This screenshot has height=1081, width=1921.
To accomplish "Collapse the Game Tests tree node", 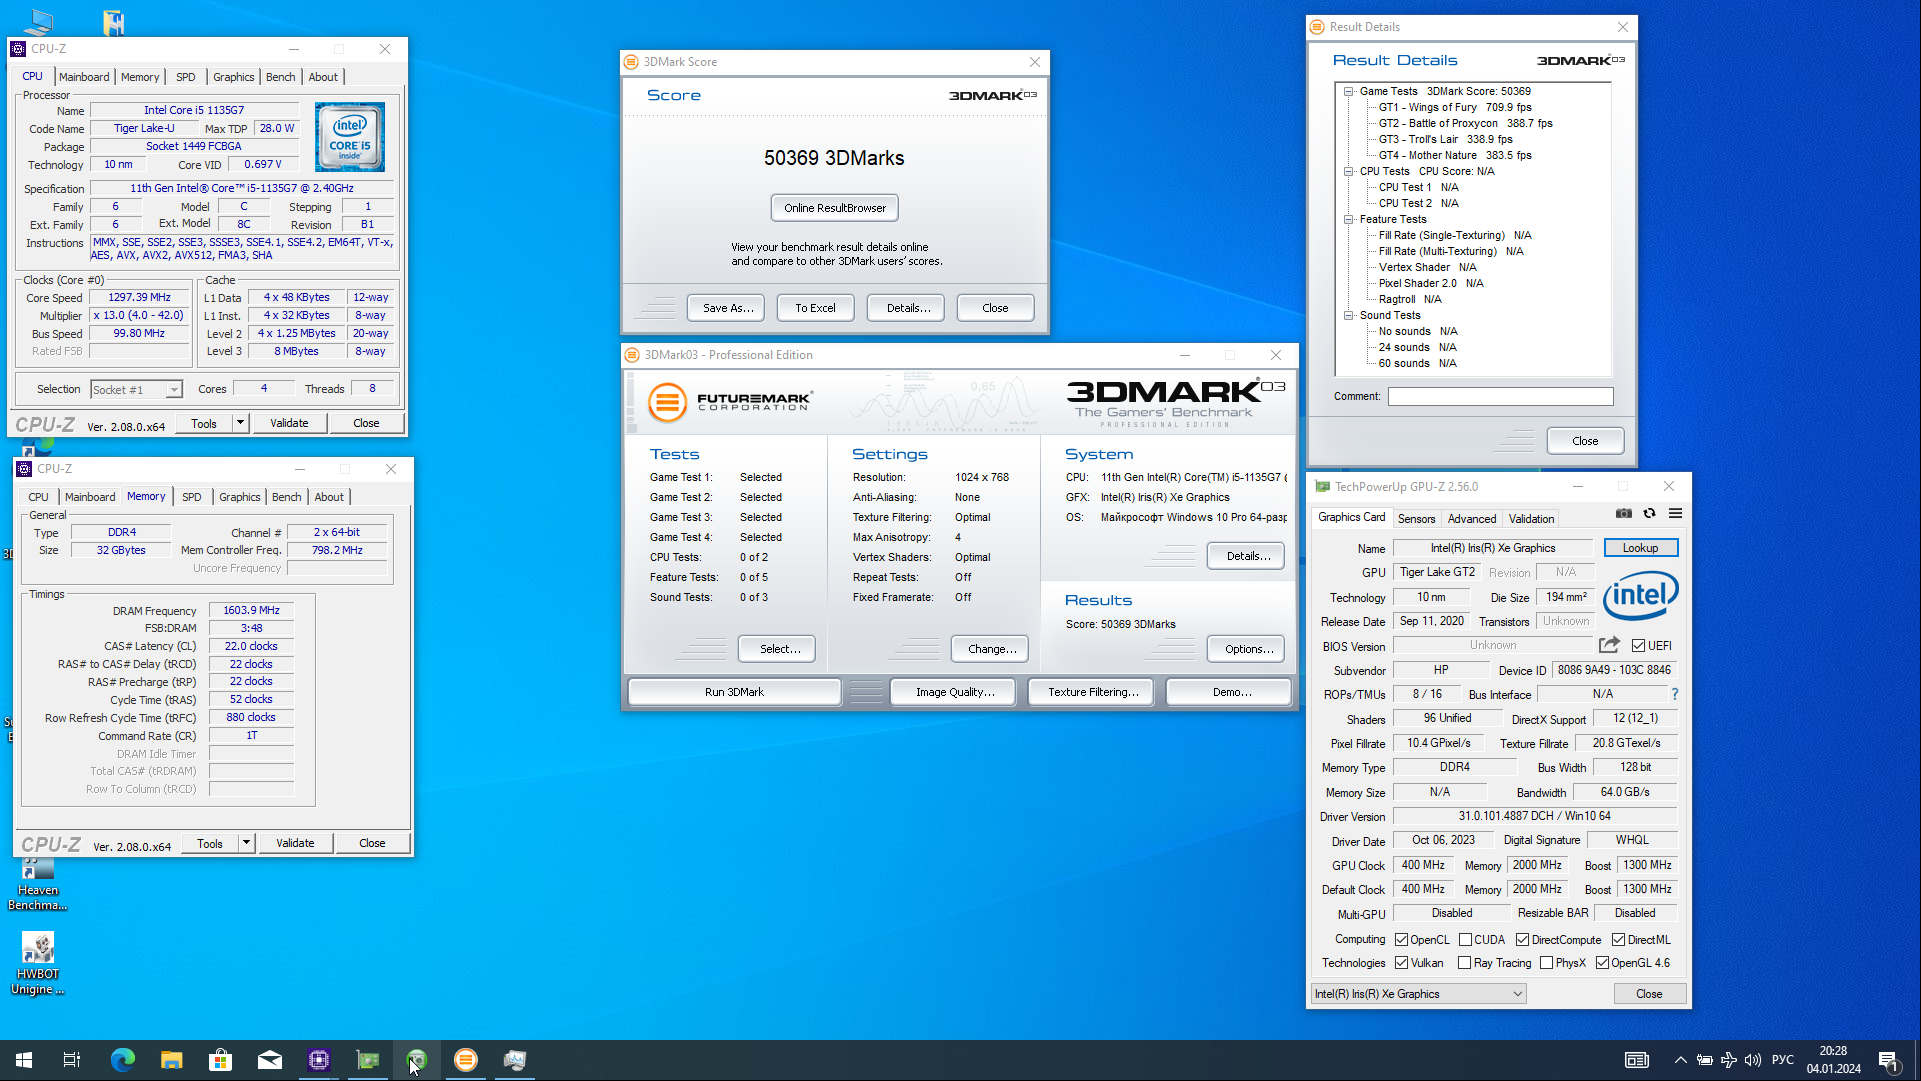I will point(1348,91).
